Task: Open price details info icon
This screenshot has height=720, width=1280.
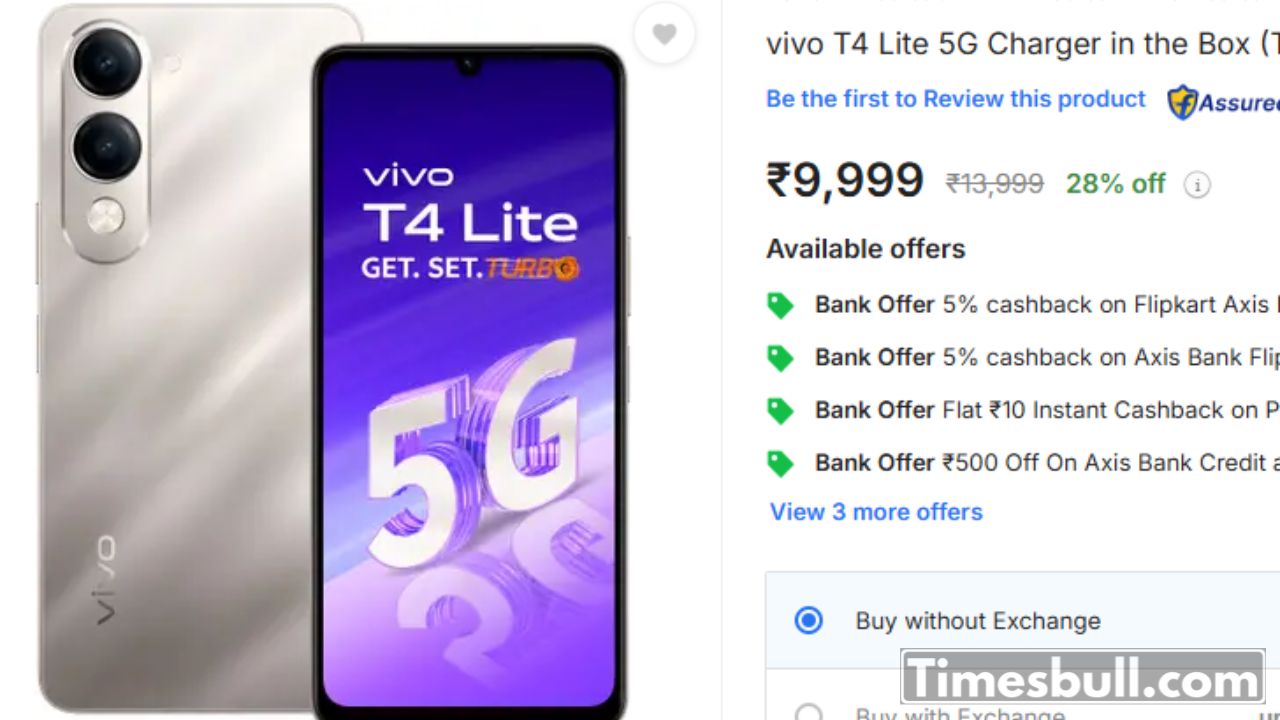Action: coord(1197,185)
